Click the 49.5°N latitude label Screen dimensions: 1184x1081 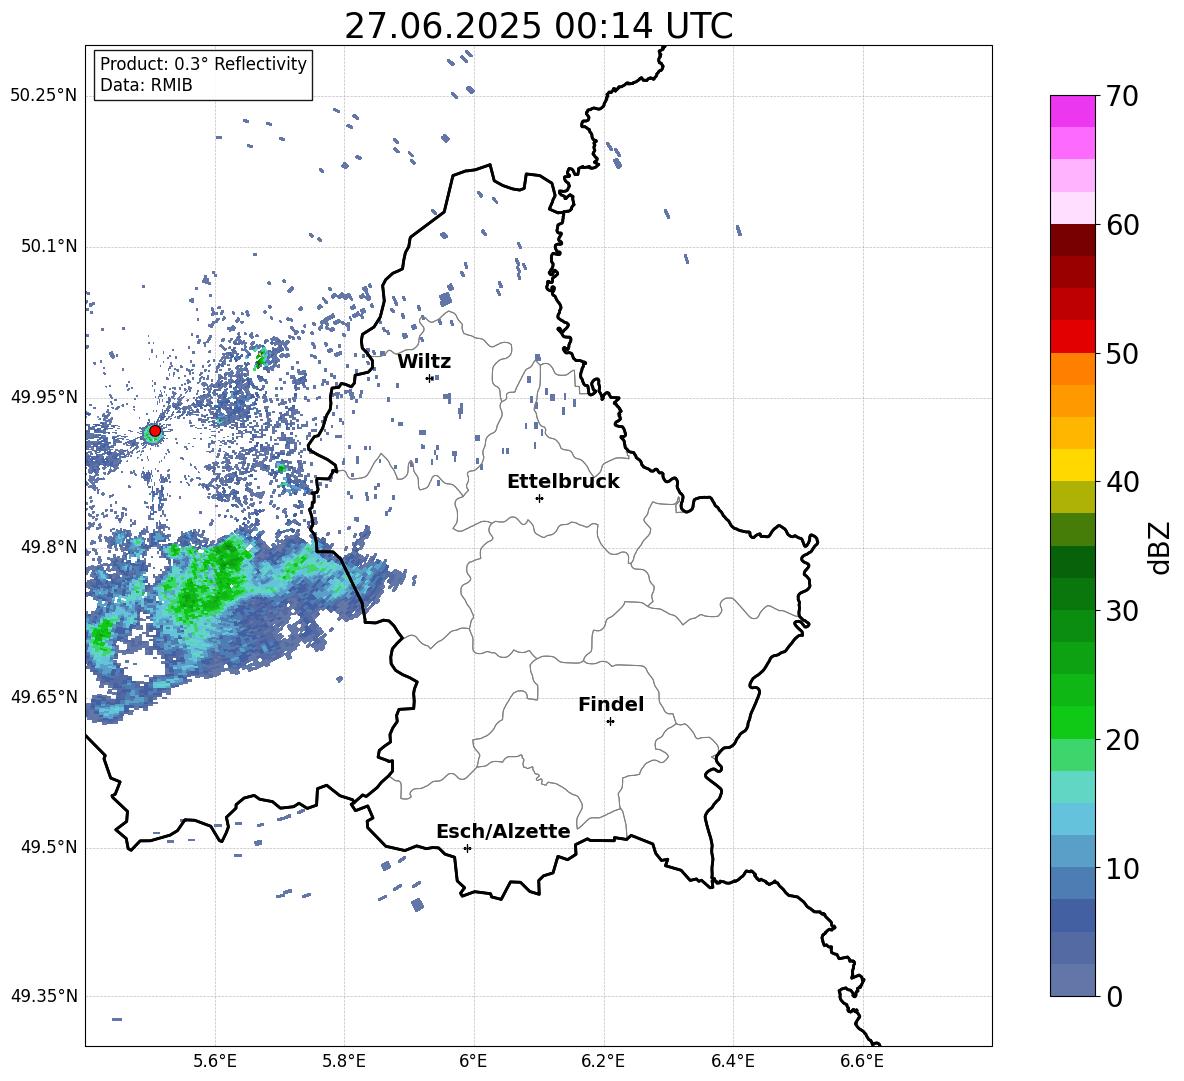[x=49, y=847]
